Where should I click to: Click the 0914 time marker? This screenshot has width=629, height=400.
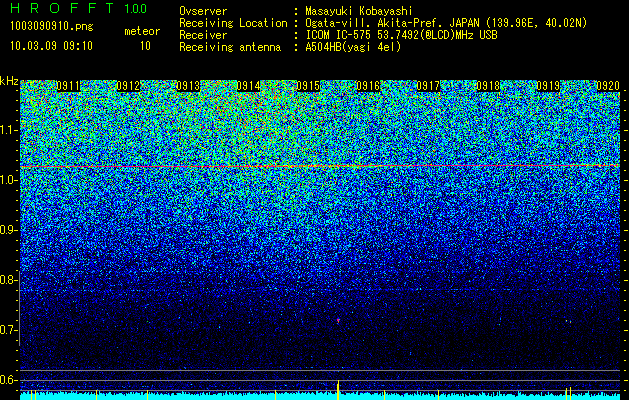coord(248,86)
